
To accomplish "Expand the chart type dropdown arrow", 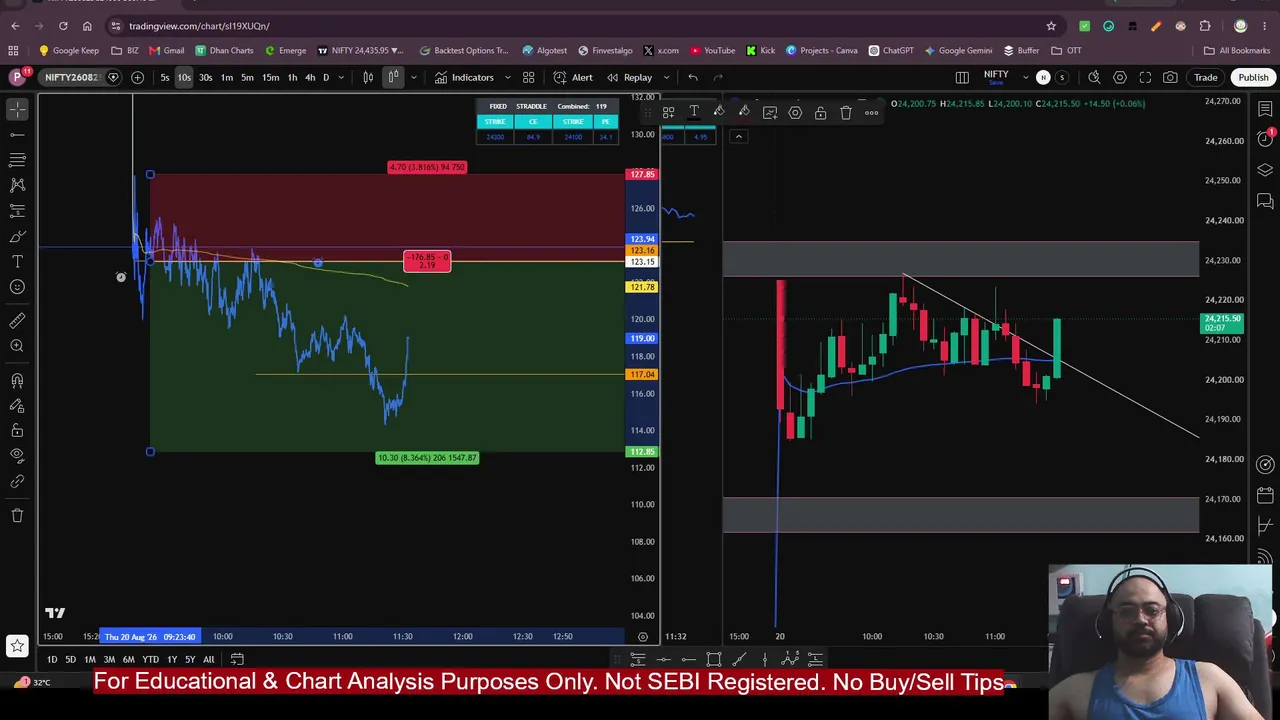I will [413, 77].
